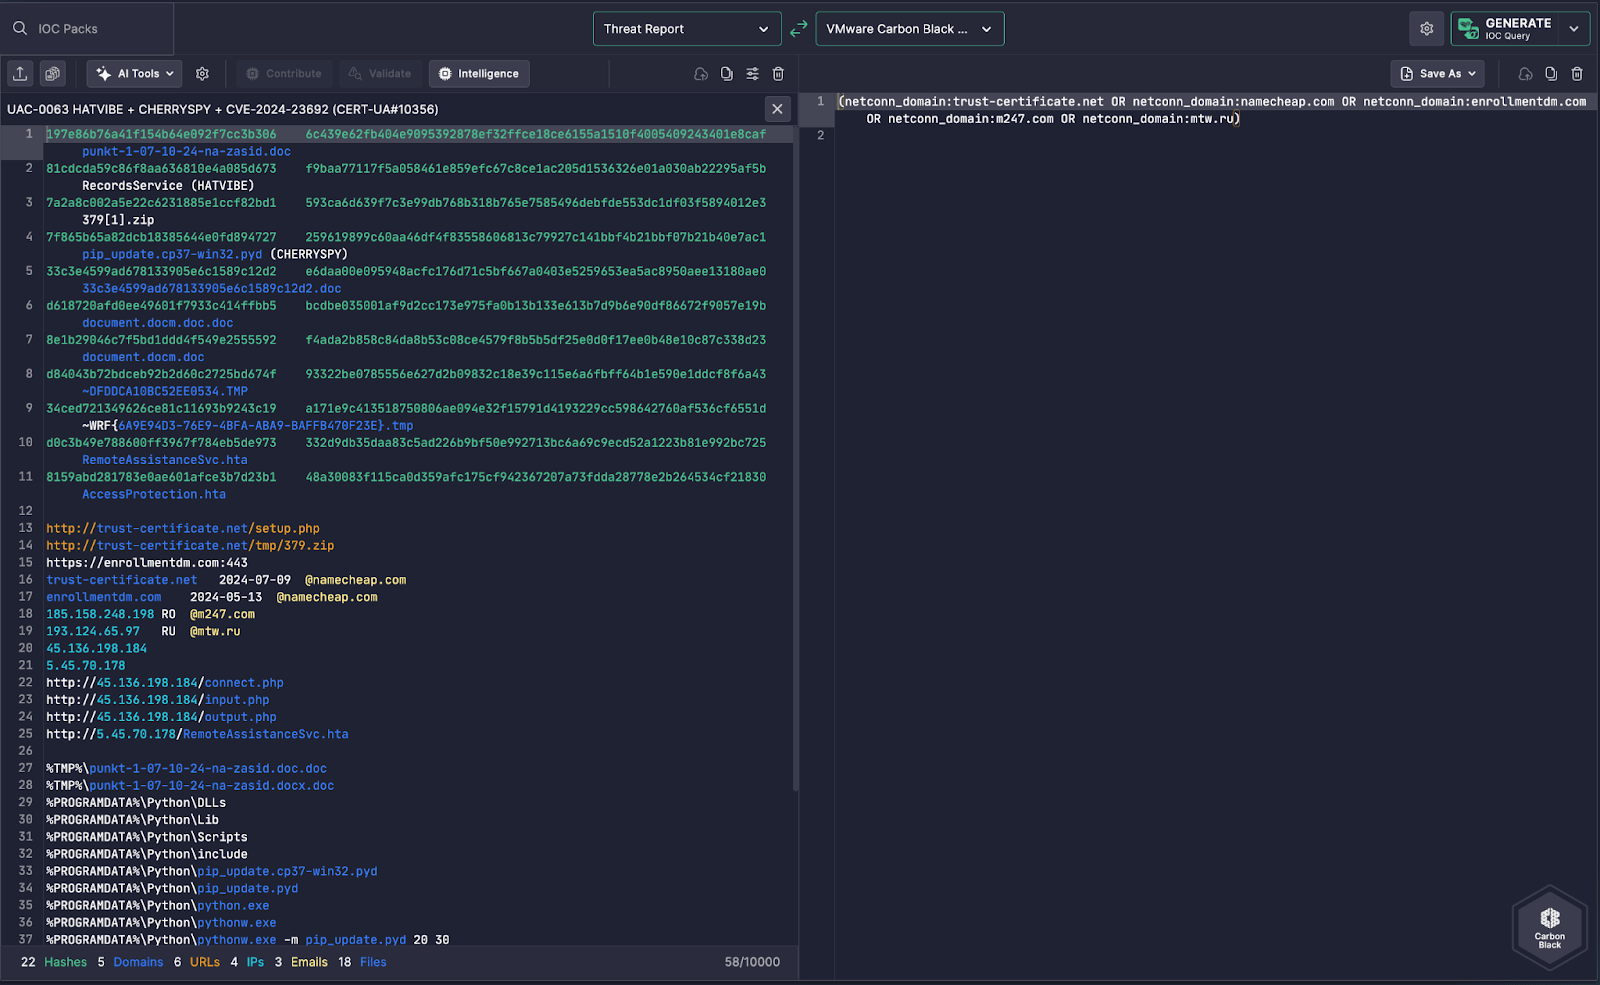The width and height of the screenshot is (1600, 985).
Task: Delete the generated query via the trash icon
Action: (x=1577, y=73)
